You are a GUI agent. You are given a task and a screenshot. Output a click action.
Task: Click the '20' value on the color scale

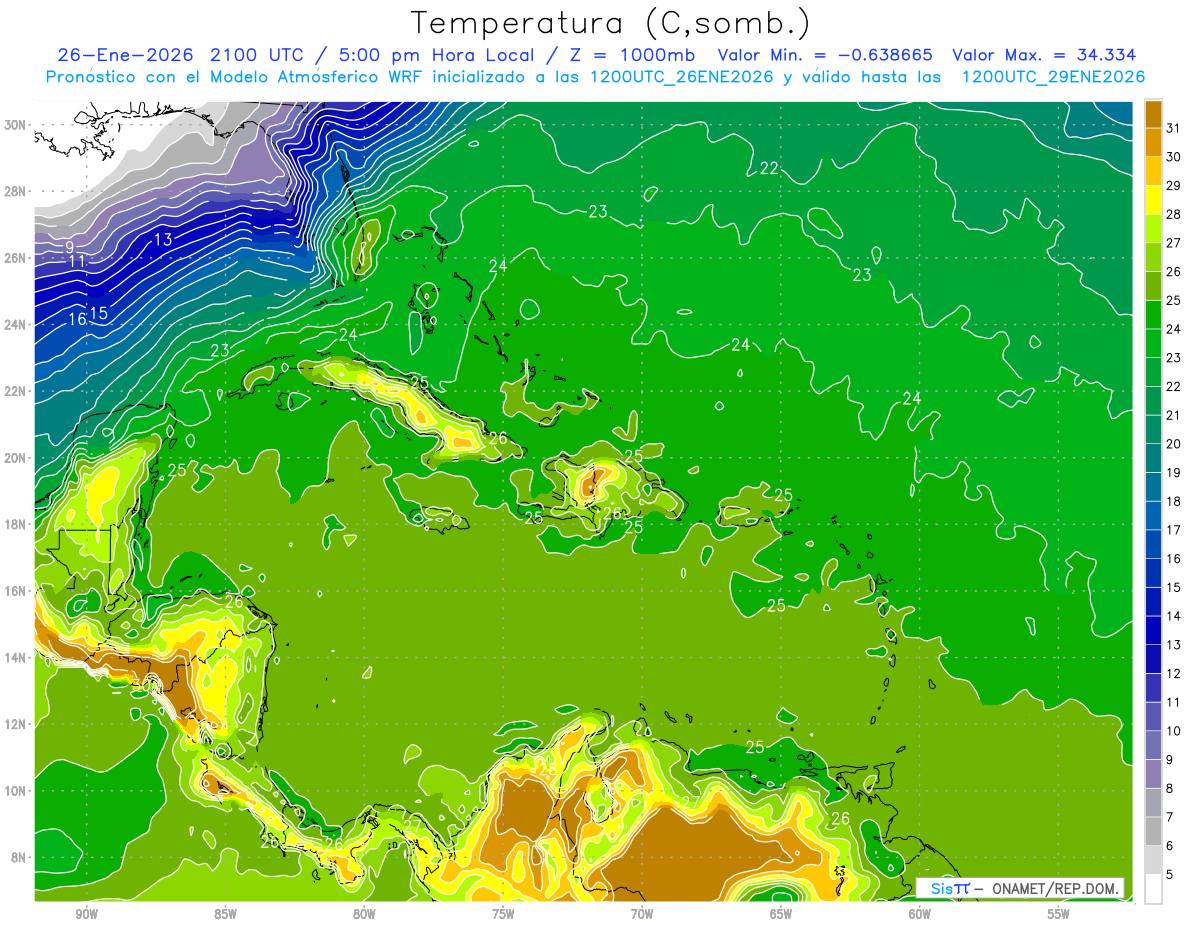click(x=1175, y=444)
